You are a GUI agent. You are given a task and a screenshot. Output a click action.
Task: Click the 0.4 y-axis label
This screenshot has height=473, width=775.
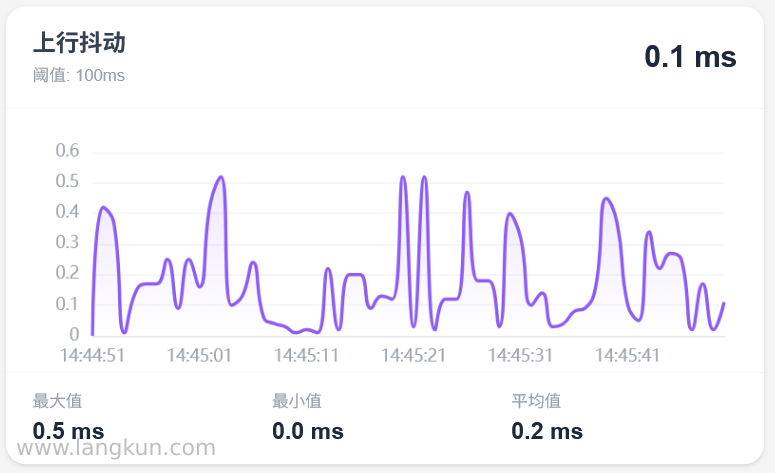pyautogui.click(x=67, y=212)
